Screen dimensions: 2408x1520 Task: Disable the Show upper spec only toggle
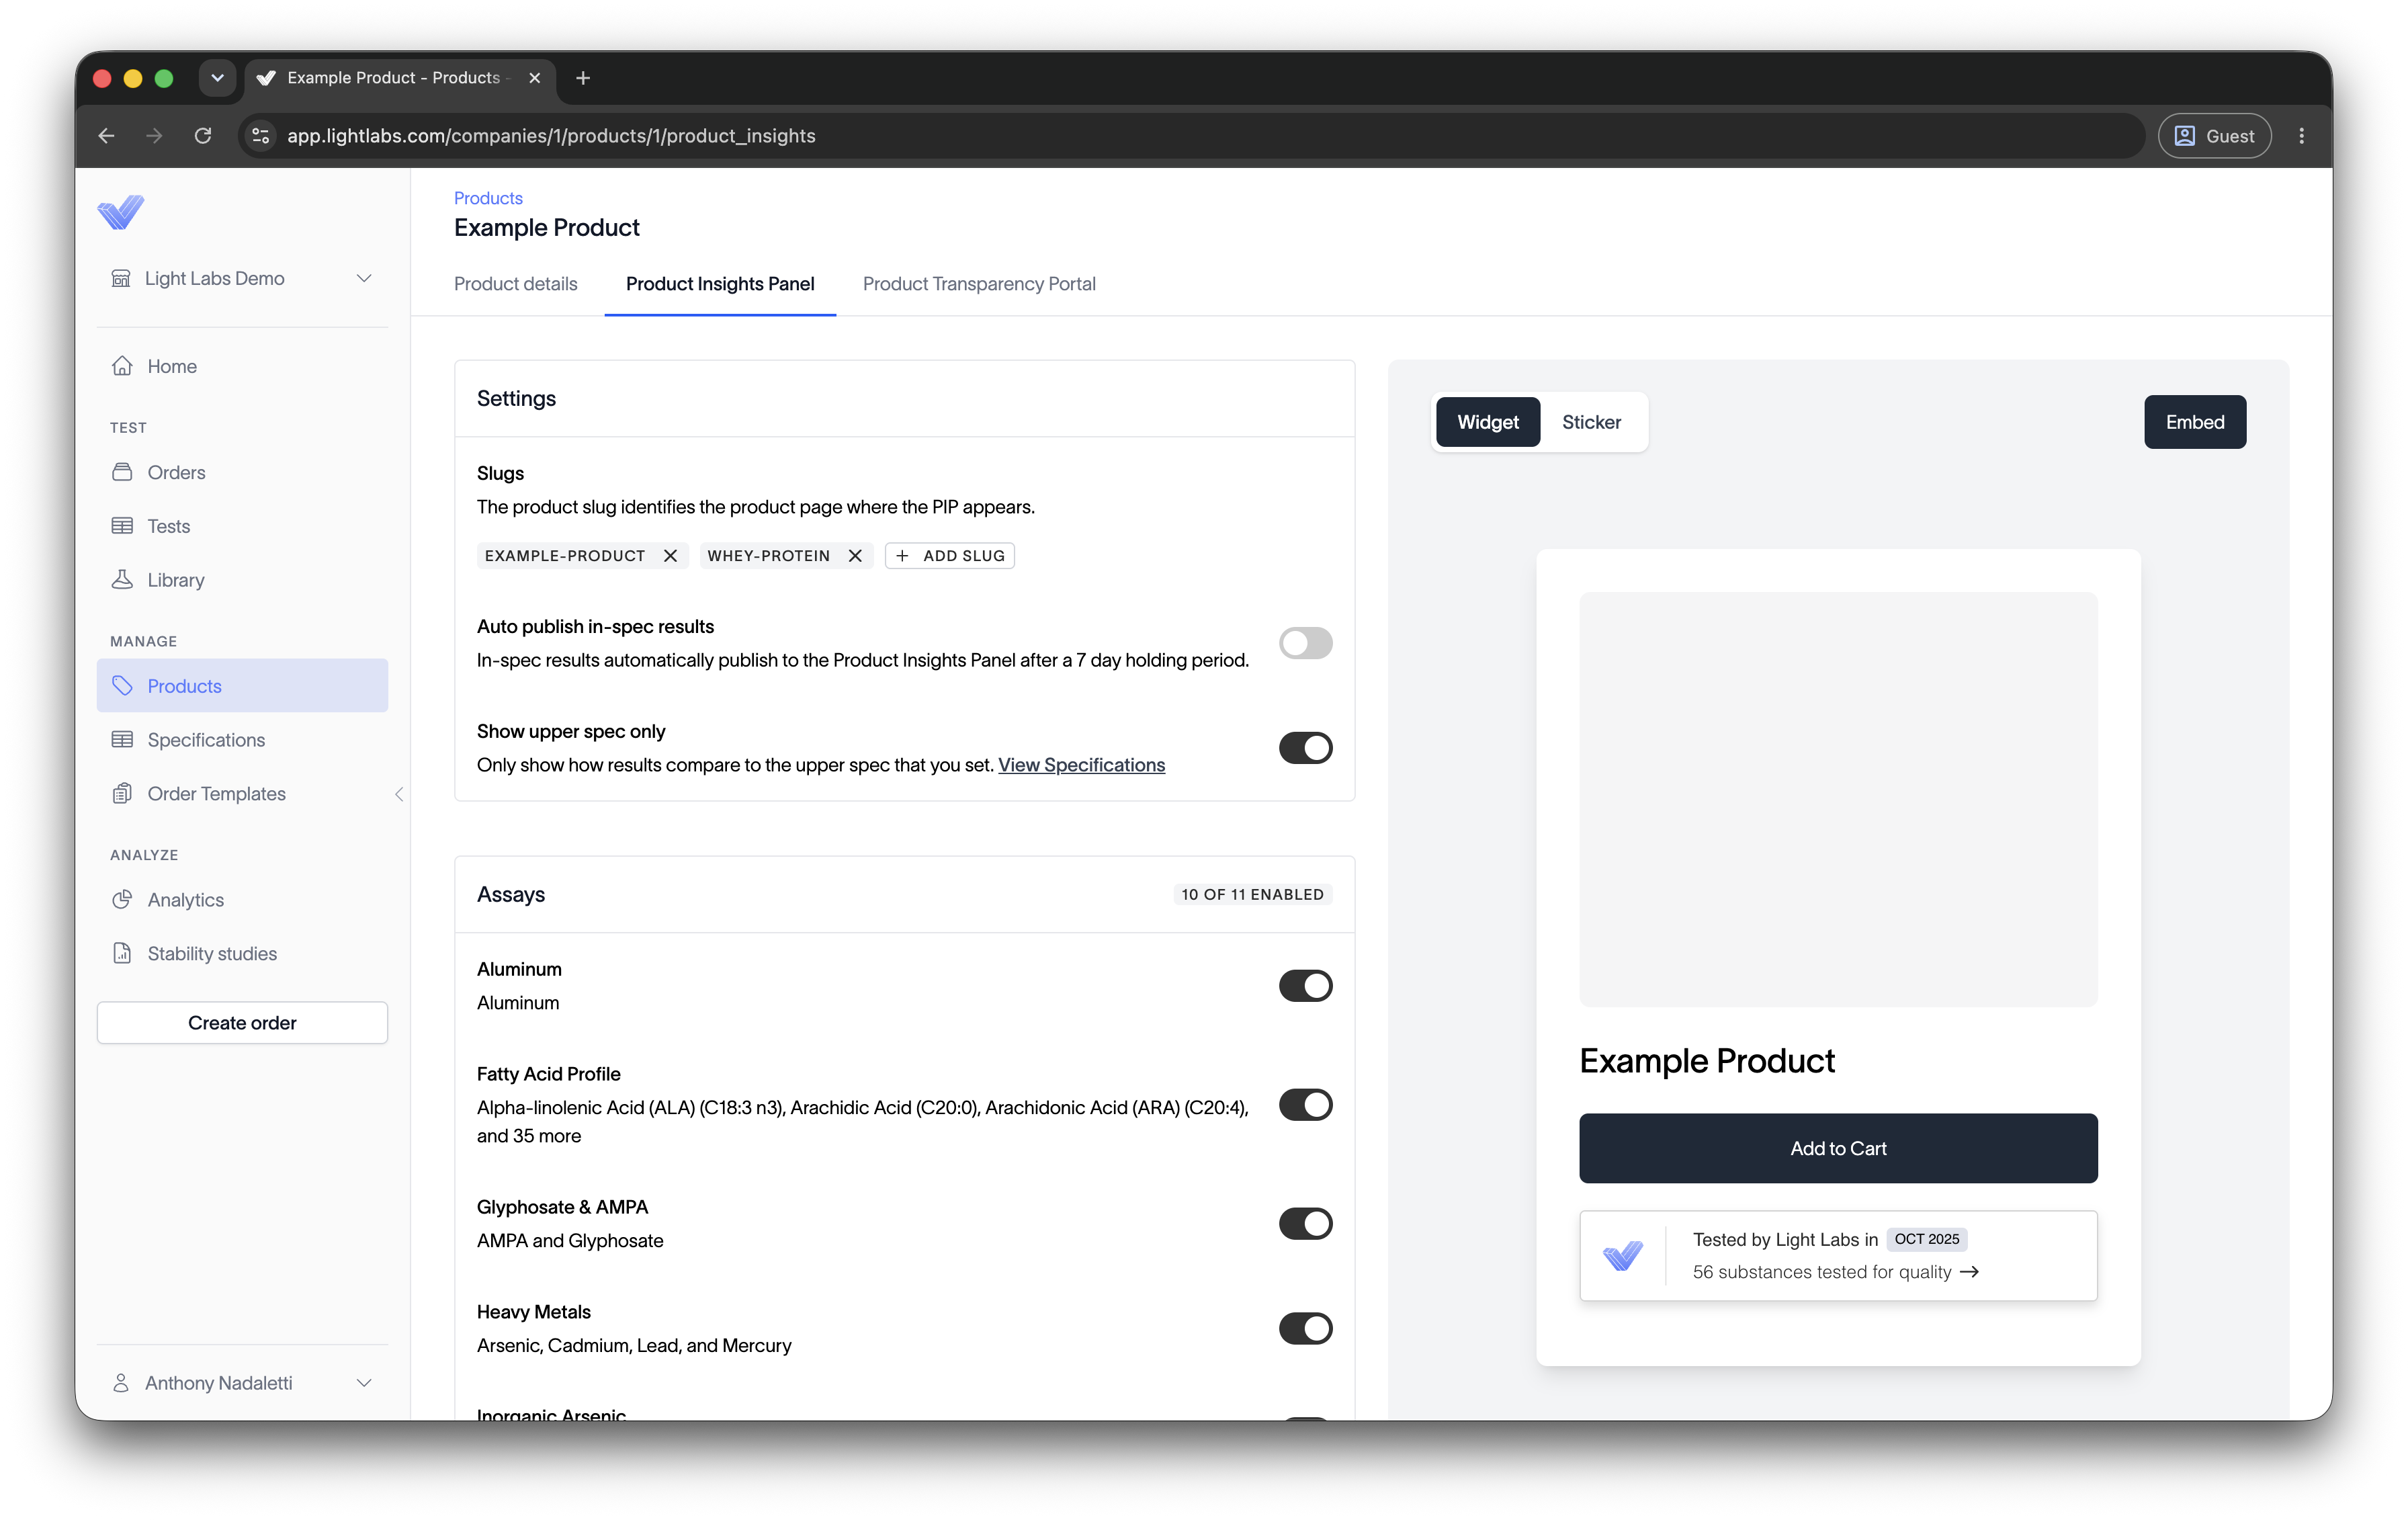[x=1305, y=748]
